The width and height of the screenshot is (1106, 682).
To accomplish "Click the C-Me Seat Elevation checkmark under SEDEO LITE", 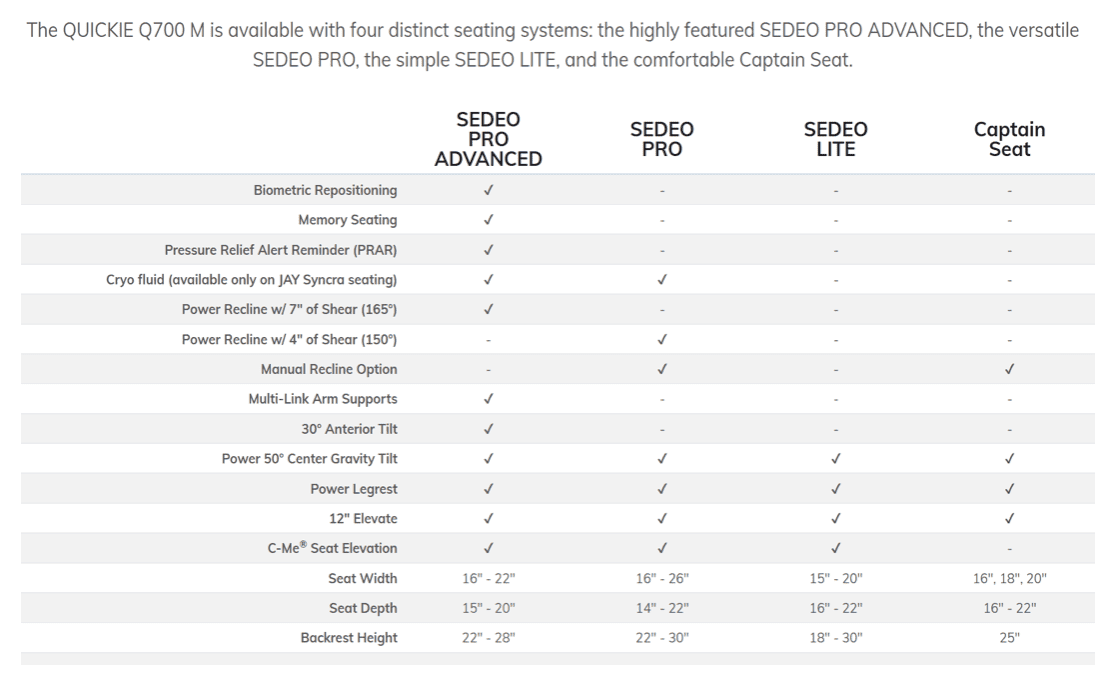I will coord(835,548).
